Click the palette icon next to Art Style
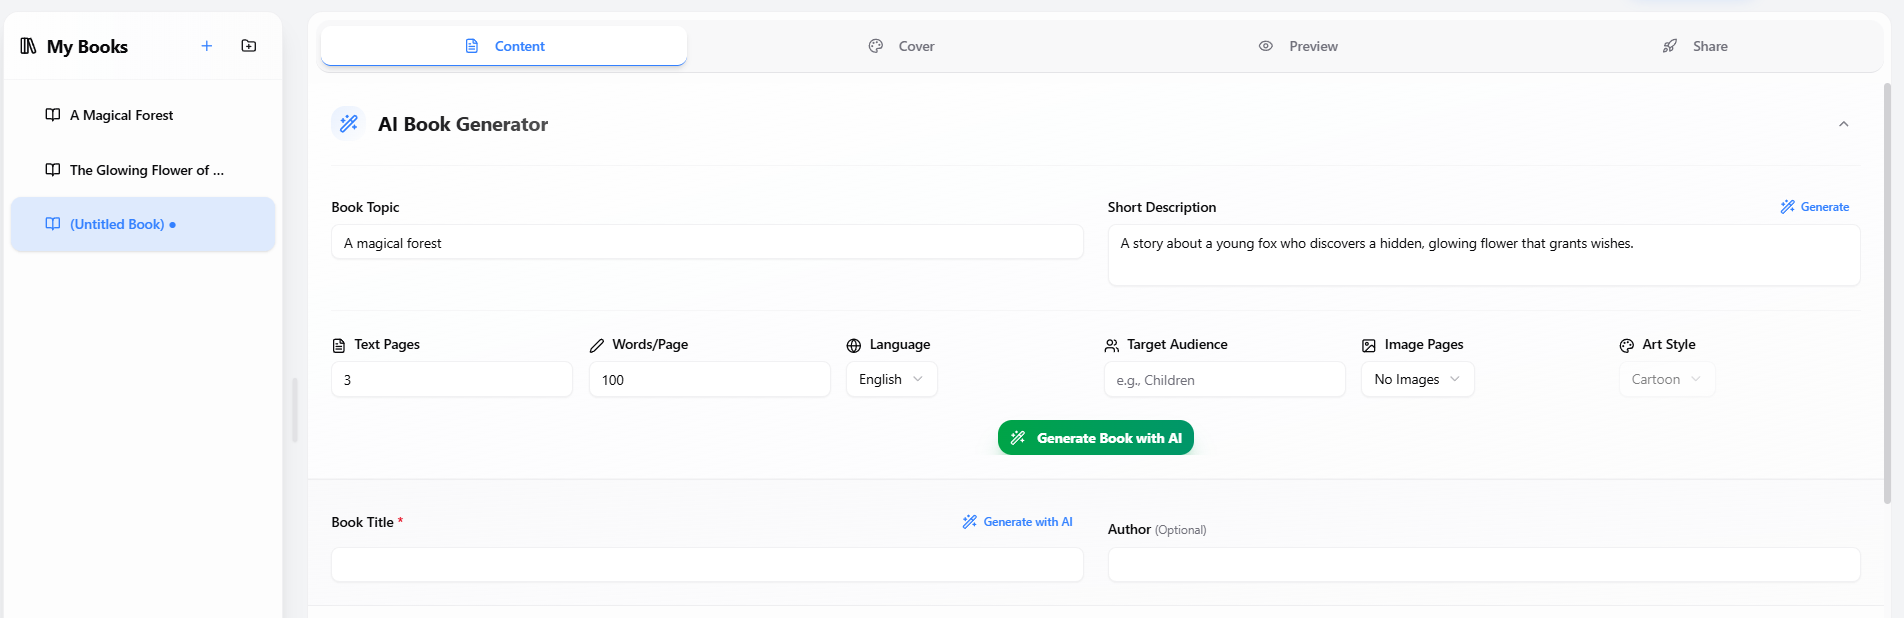1904x618 pixels. click(x=1626, y=345)
